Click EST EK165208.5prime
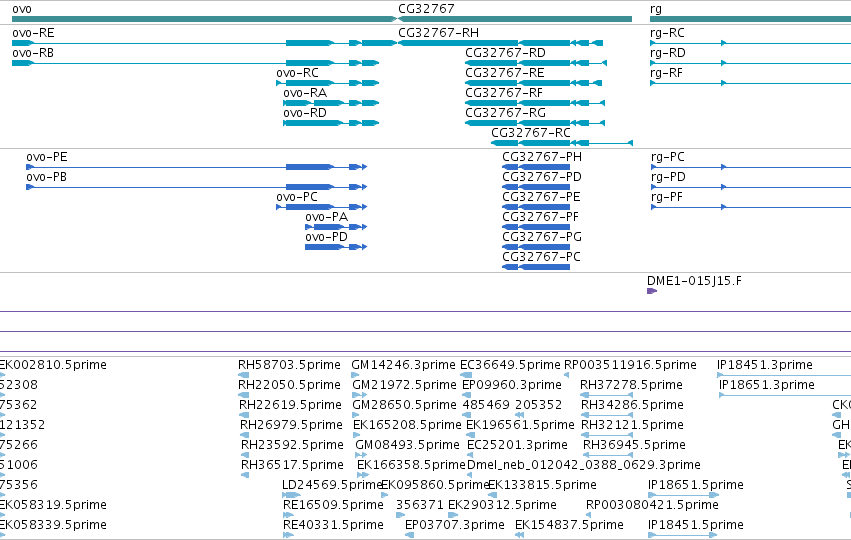Image resolution: width=851 pixels, height=540 pixels. 407,425
